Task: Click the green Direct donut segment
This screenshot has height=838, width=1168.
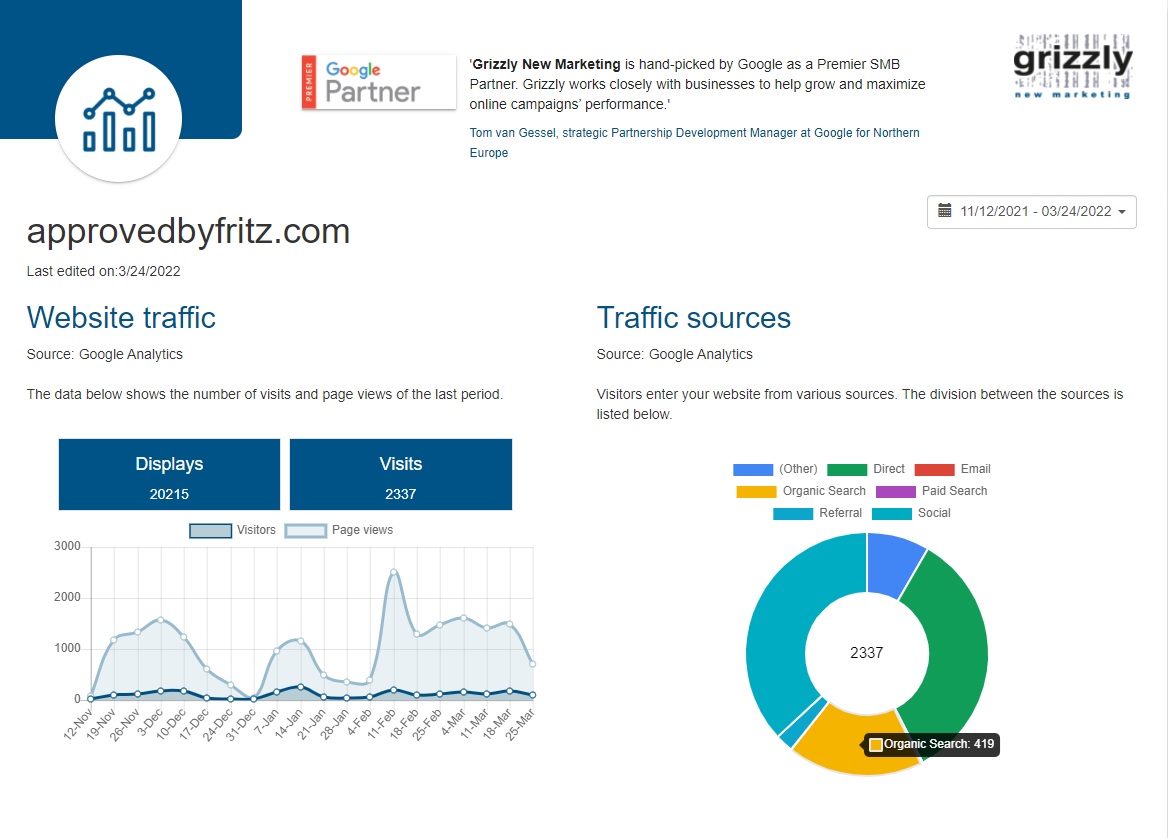Action: pyautogui.click(x=956, y=648)
